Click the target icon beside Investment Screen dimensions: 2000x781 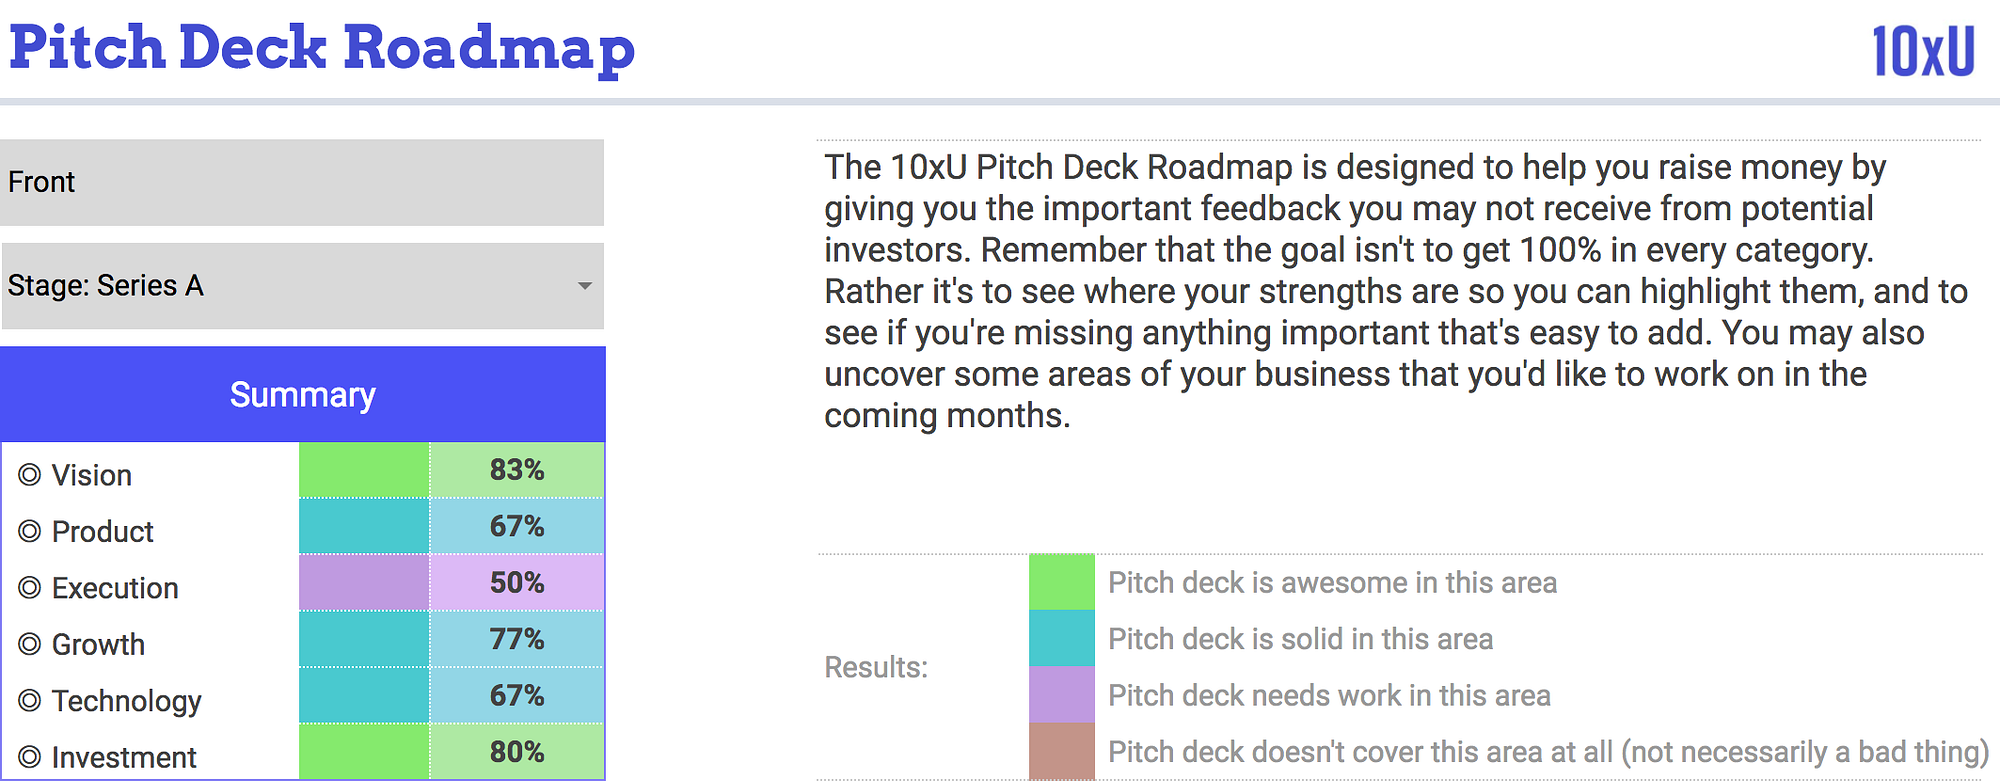coord(30,757)
